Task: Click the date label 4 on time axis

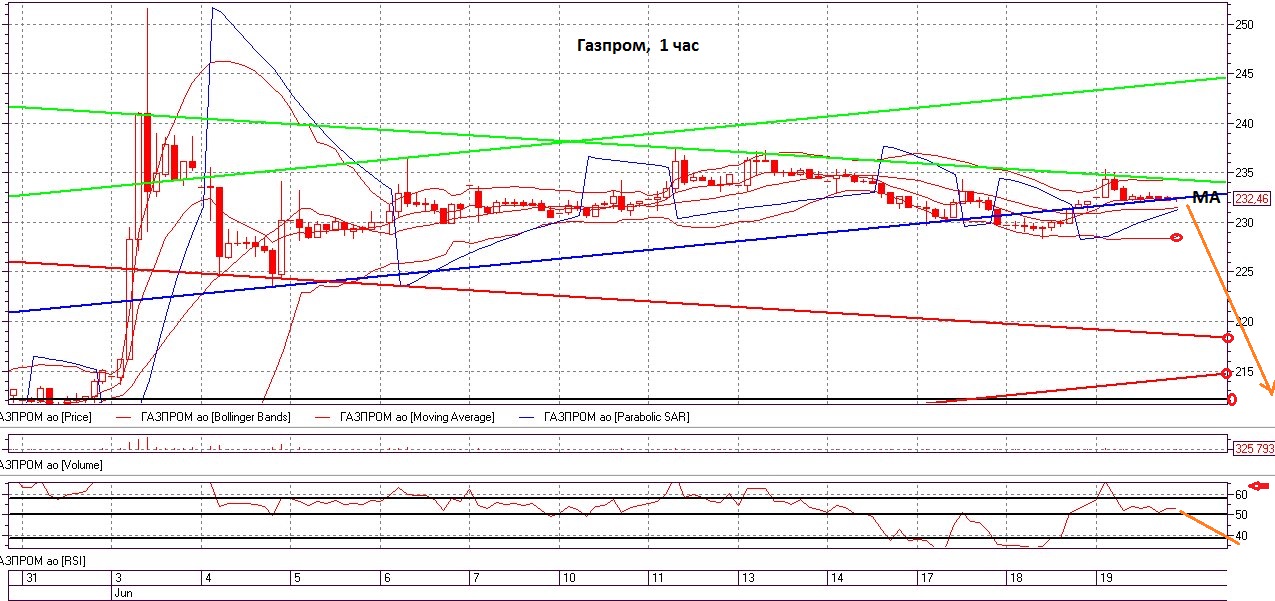Action: [207, 578]
